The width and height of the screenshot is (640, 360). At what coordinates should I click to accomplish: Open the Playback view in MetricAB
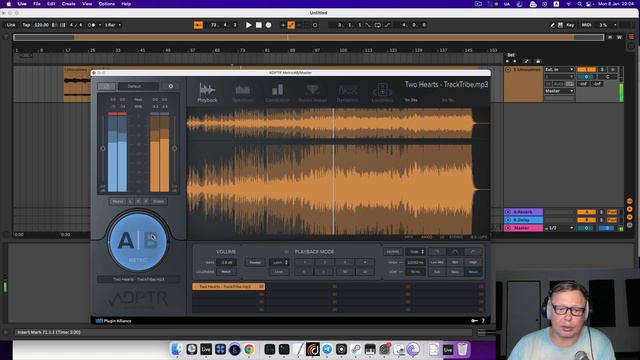207,92
